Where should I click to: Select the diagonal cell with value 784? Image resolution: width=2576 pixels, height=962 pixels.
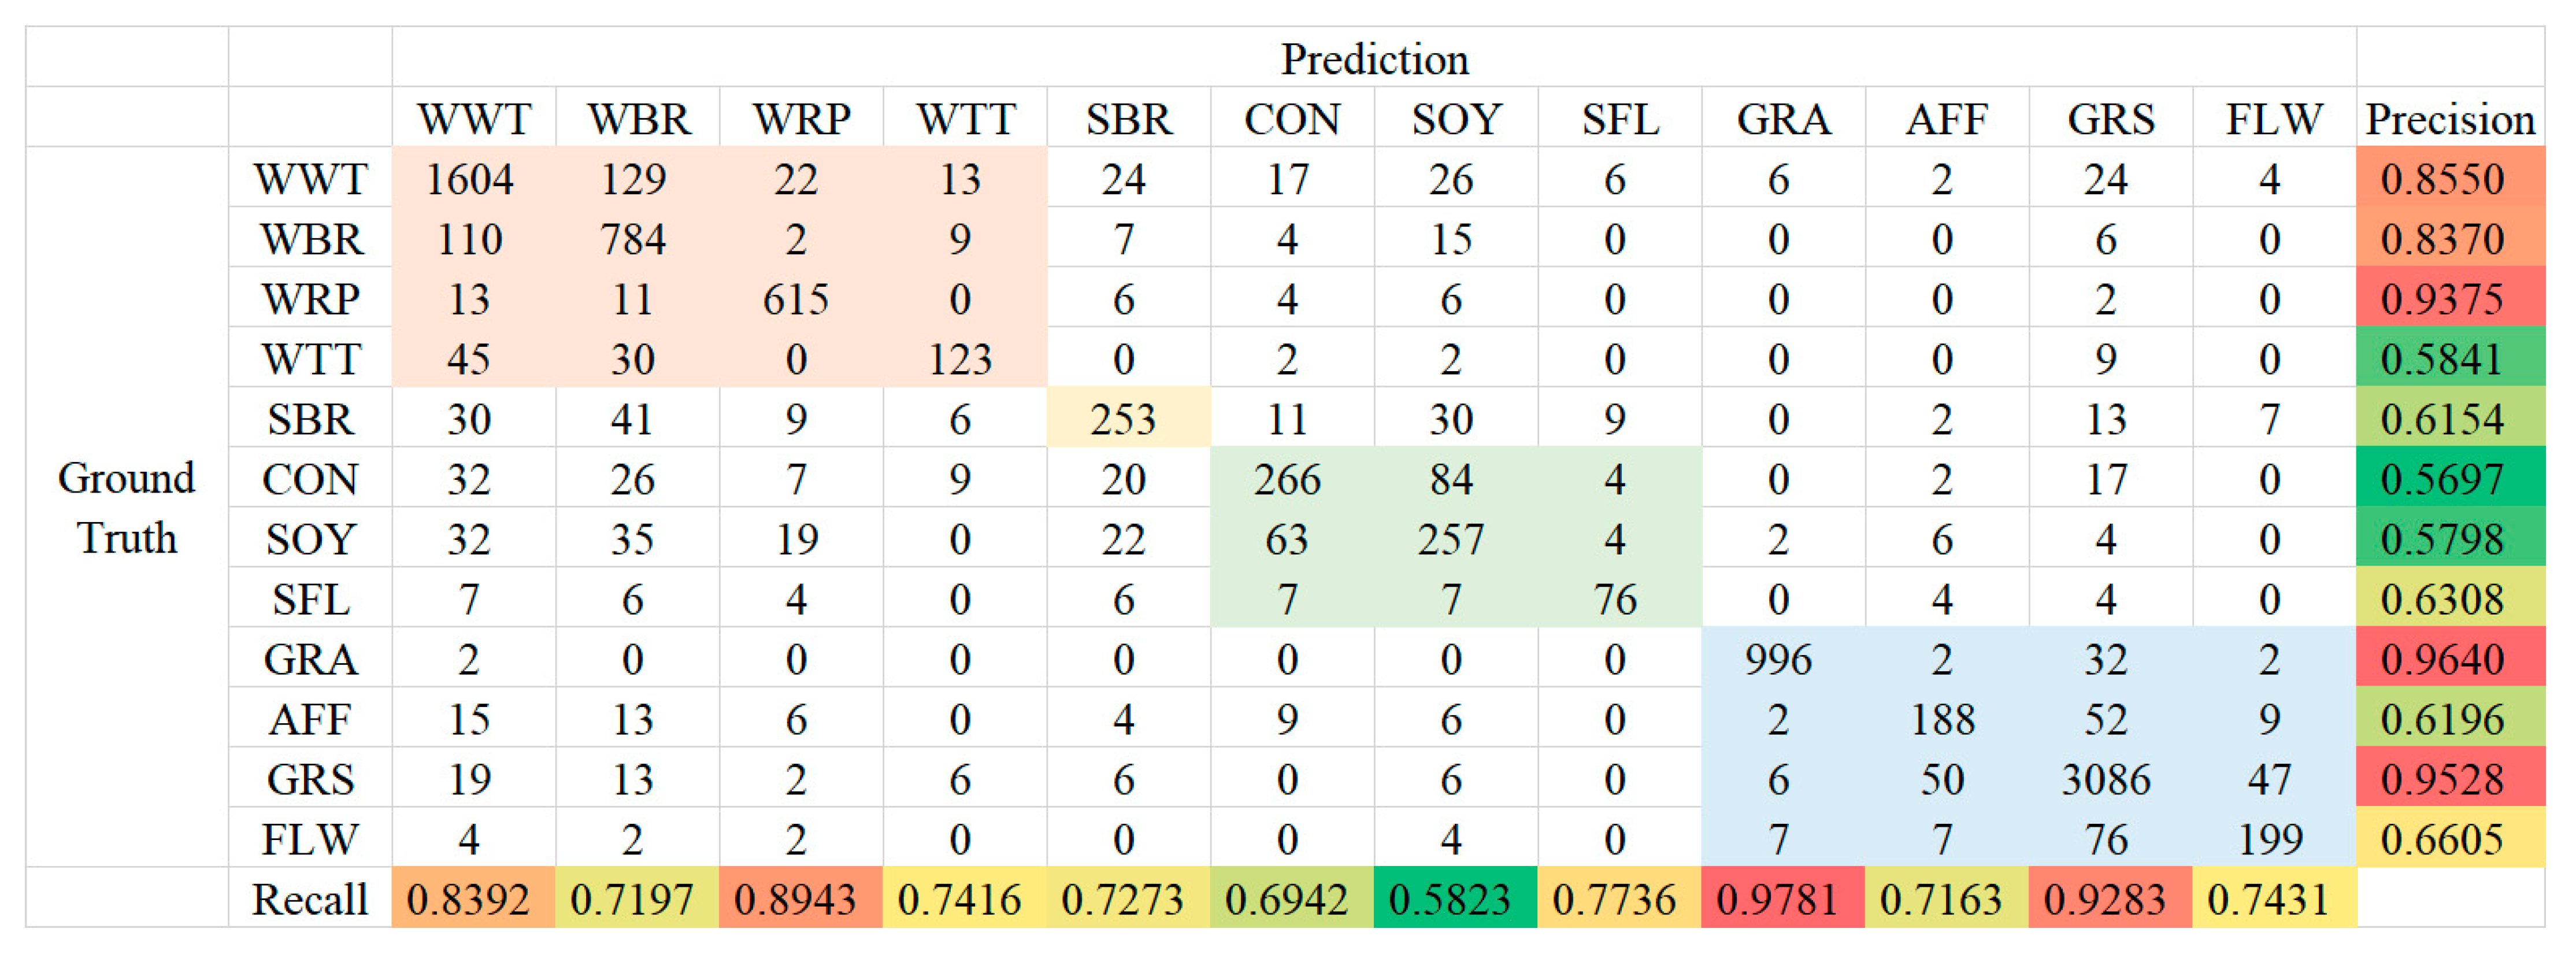click(x=634, y=239)
